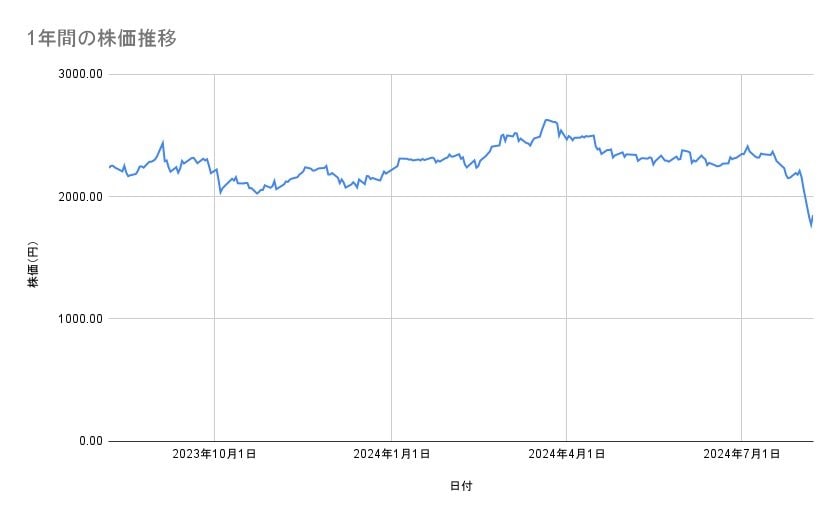Click the 1000.00 gridline at the 2024年4月1日 intersection
839x519 pixels.
click(x=567, y=319)
